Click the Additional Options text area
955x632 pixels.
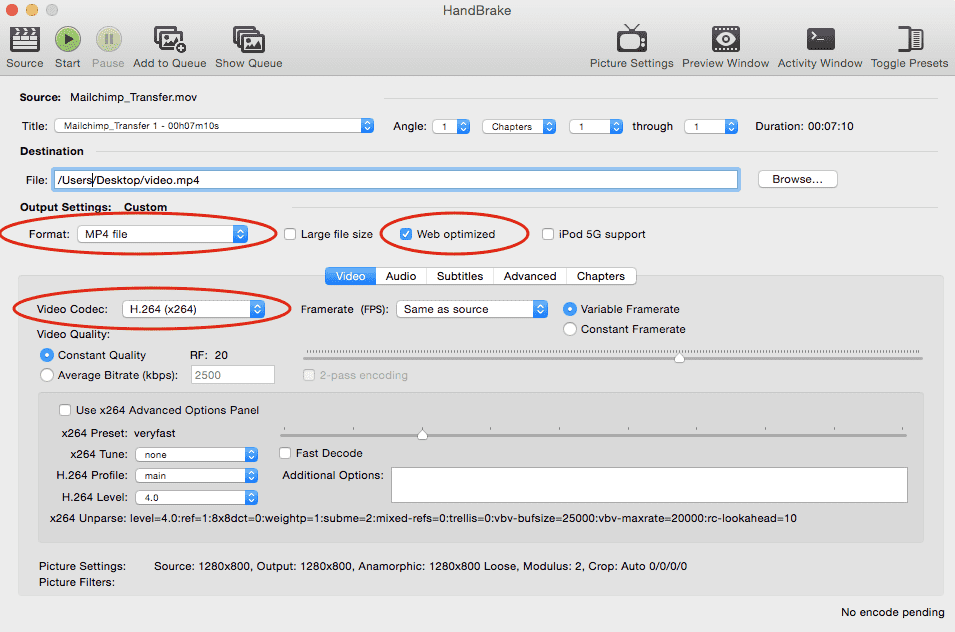point(649,485)
